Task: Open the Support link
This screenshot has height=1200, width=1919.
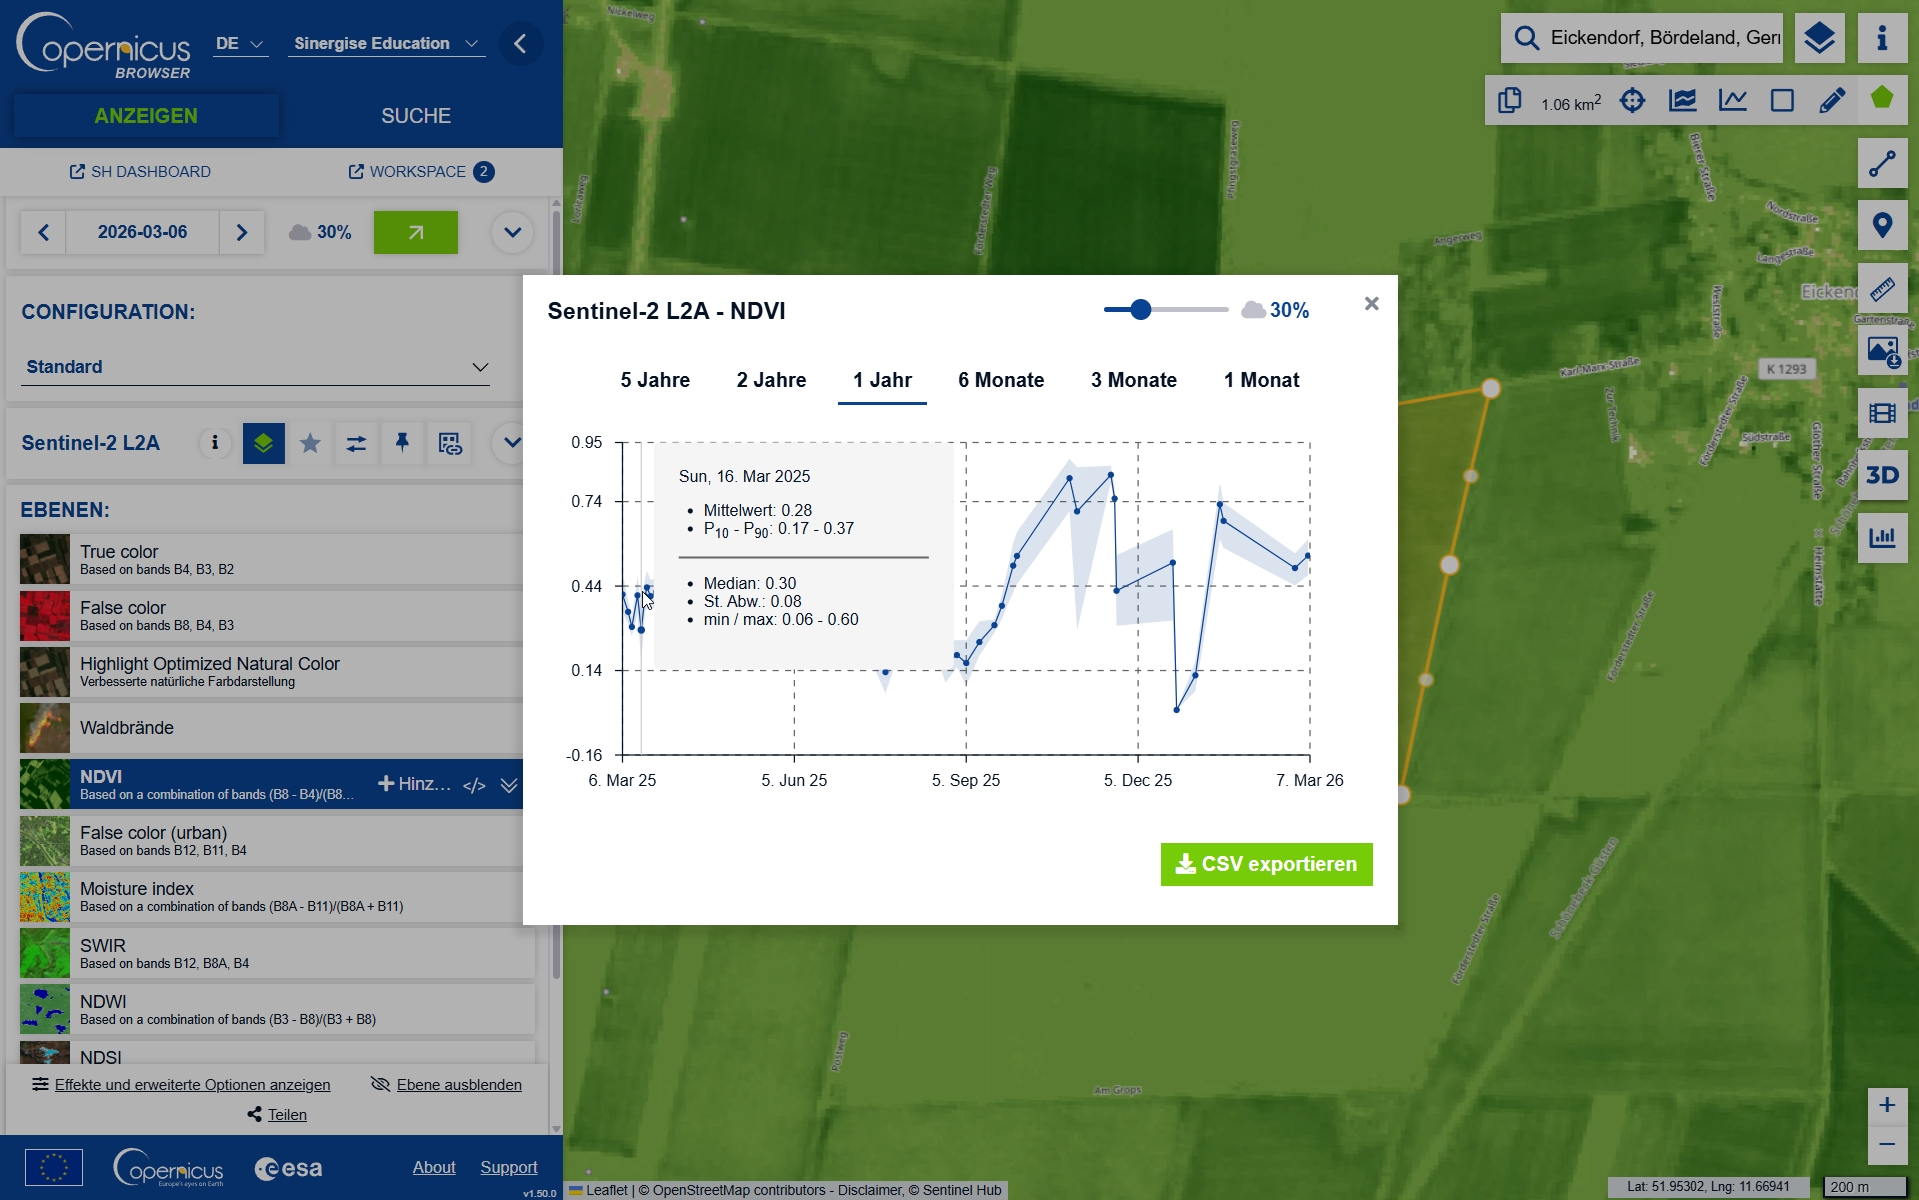Action: click(x=509, y=1167)
